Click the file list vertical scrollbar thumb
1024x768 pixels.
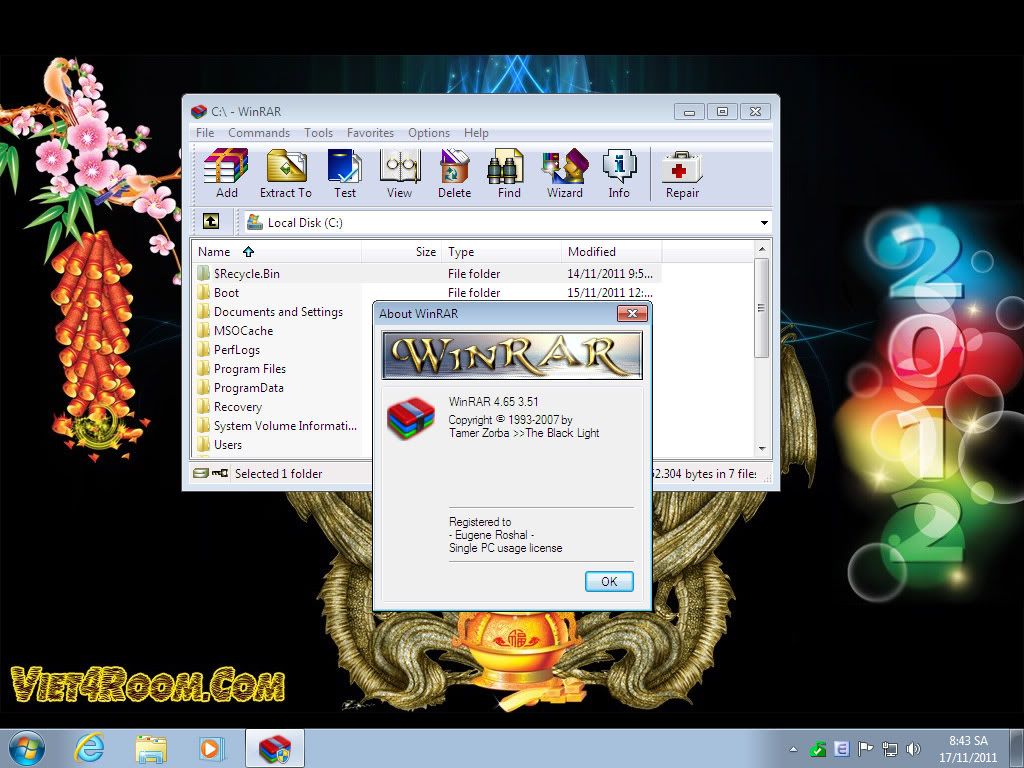pyautogui.click(x=761, y=308)
